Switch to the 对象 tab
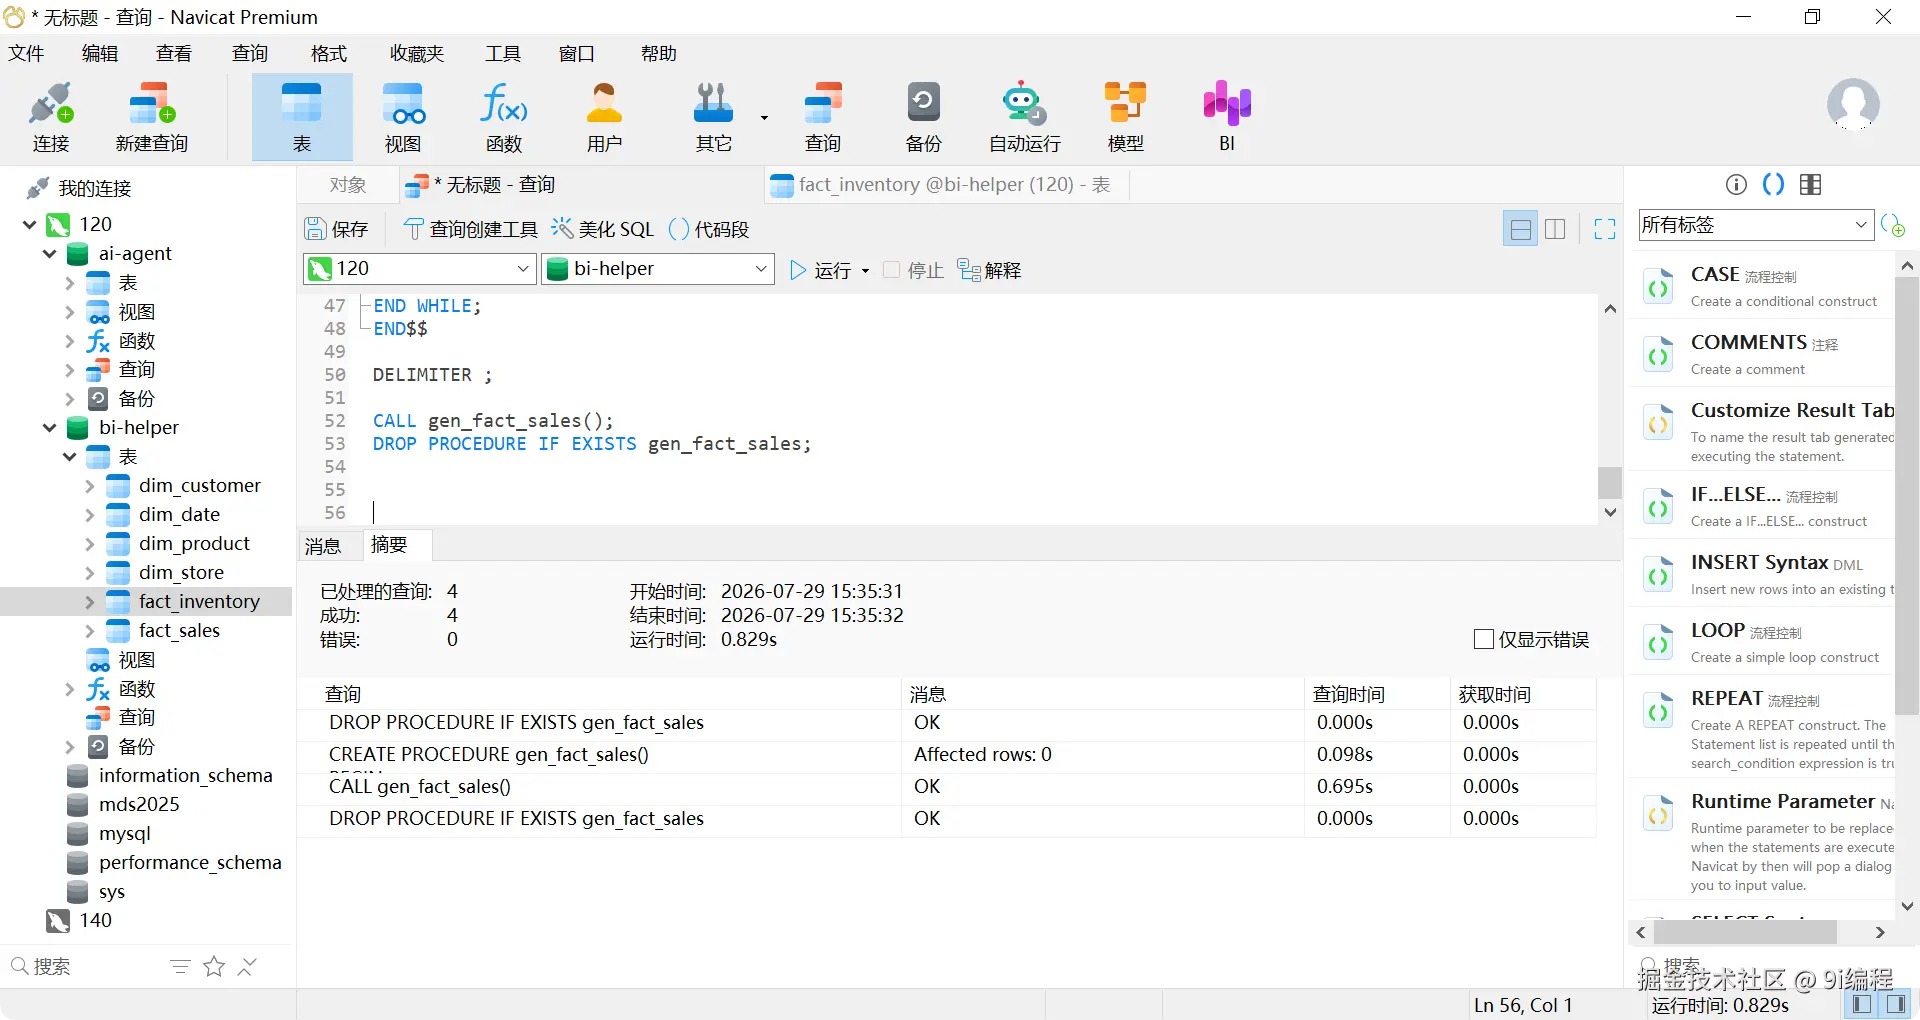The image size is (1920, 1020). click(348, 185)
